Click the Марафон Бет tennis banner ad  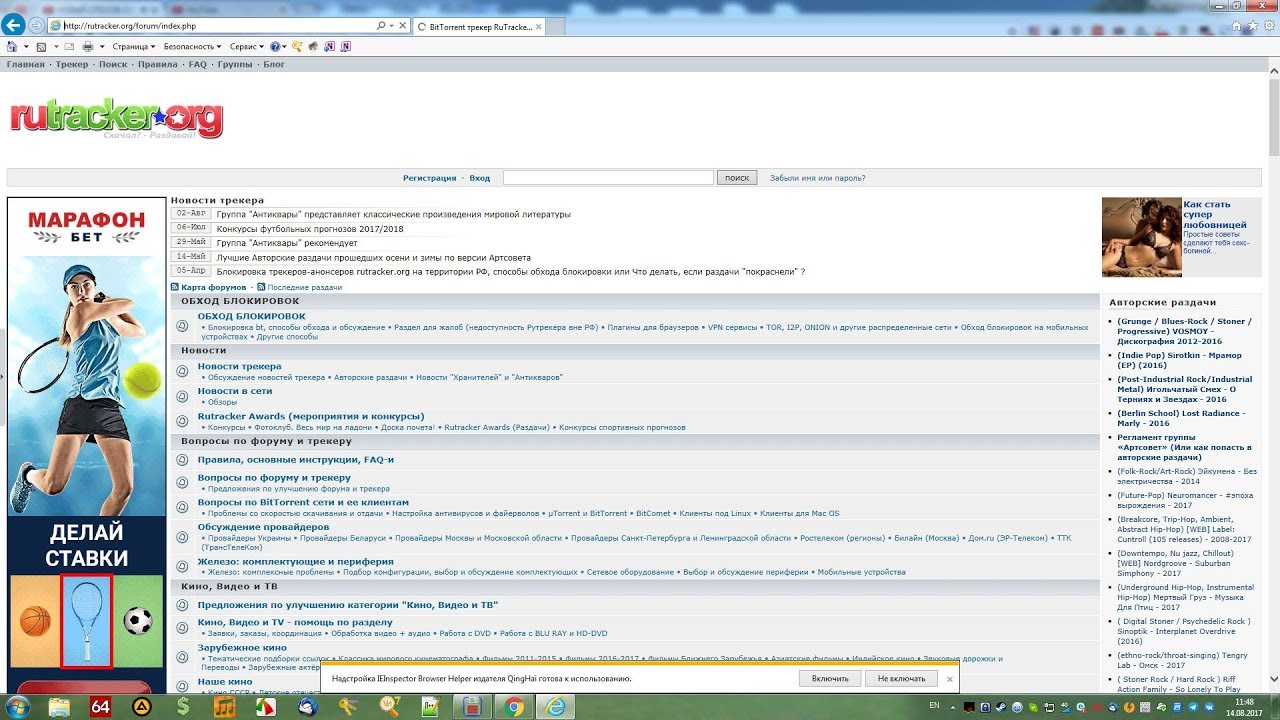(86, 445)
